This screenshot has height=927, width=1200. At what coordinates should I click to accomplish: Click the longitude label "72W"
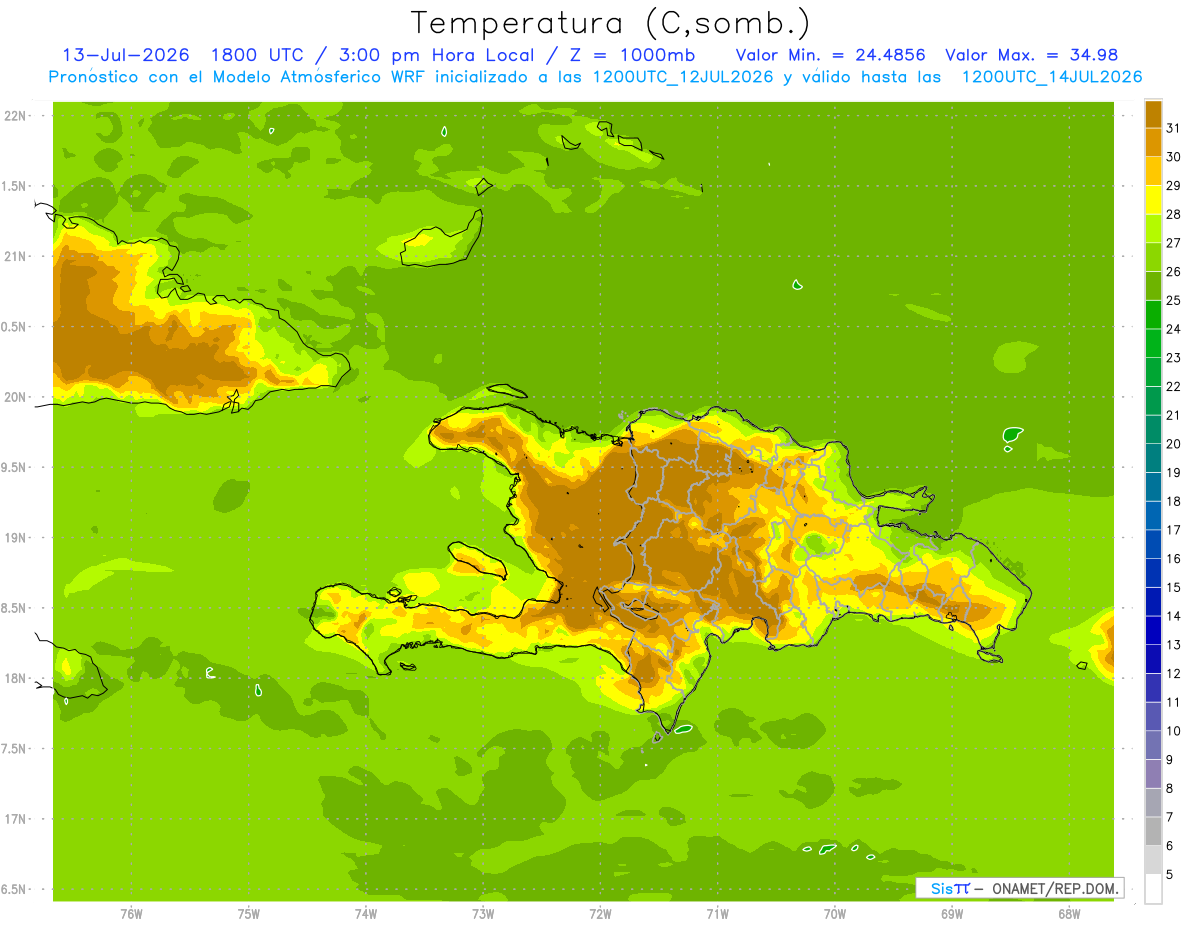(600, 915)
